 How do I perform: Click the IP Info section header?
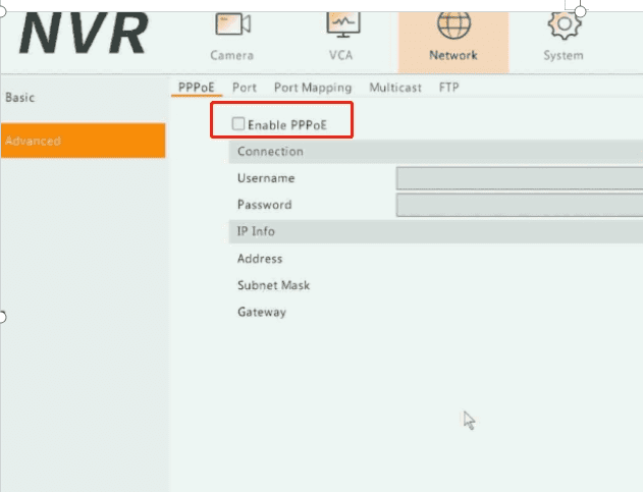256,232
